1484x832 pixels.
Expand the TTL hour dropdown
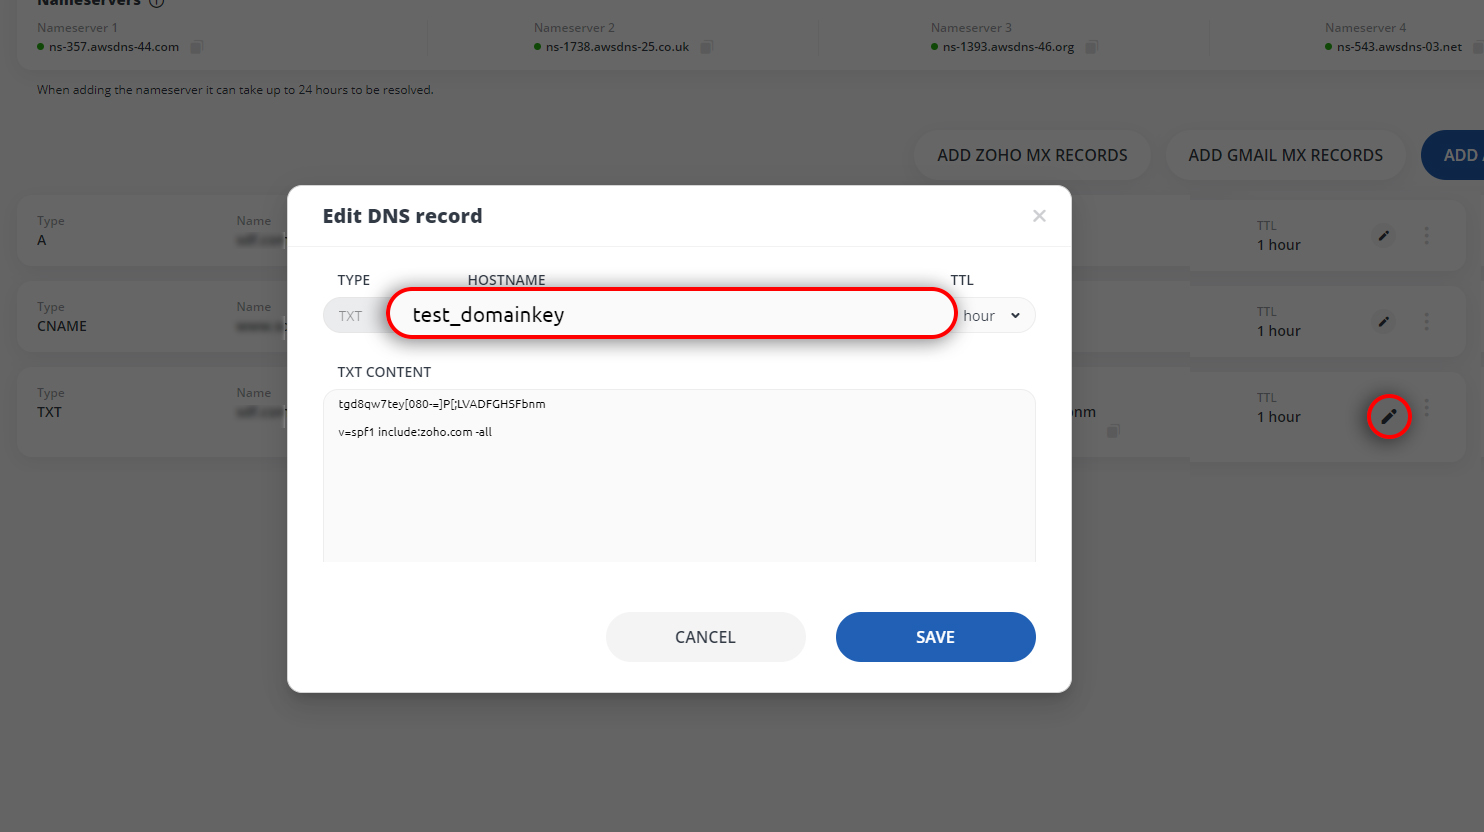(992, 316)
